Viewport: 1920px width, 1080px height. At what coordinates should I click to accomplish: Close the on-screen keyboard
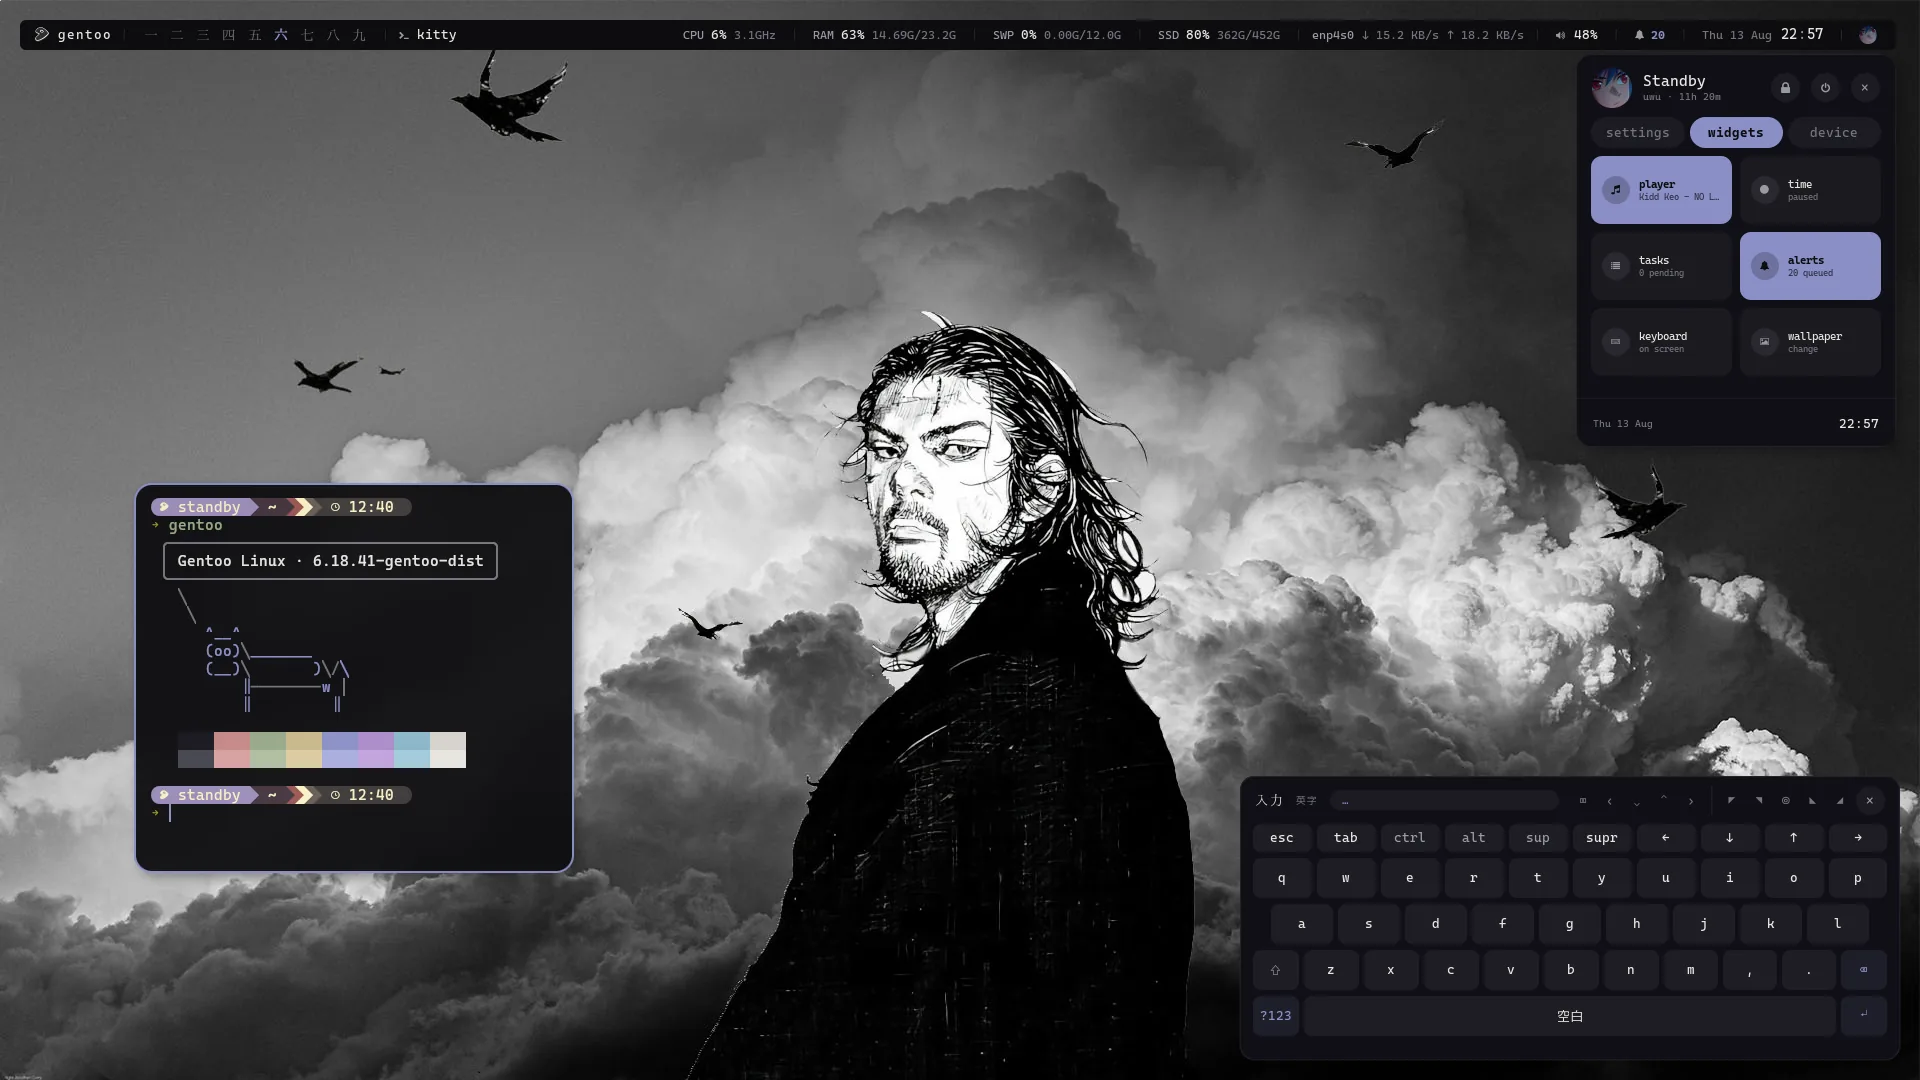(x=1869, y=800)
